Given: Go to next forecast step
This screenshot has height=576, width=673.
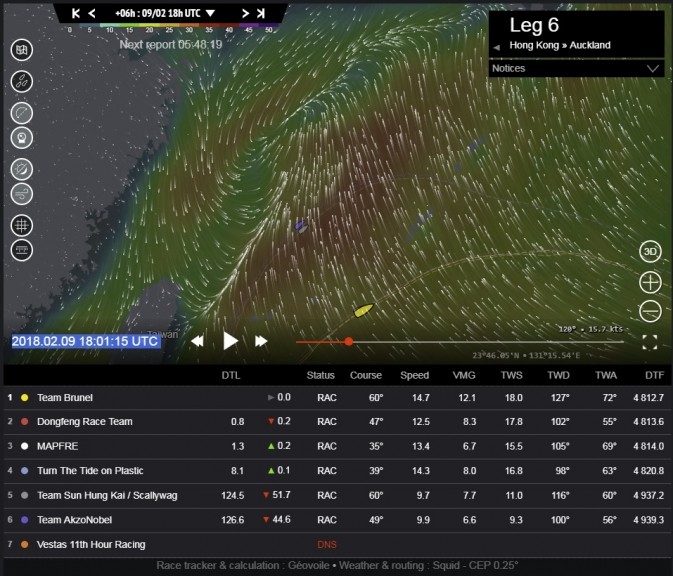Looking at the screenshot, I should point(245,13).
